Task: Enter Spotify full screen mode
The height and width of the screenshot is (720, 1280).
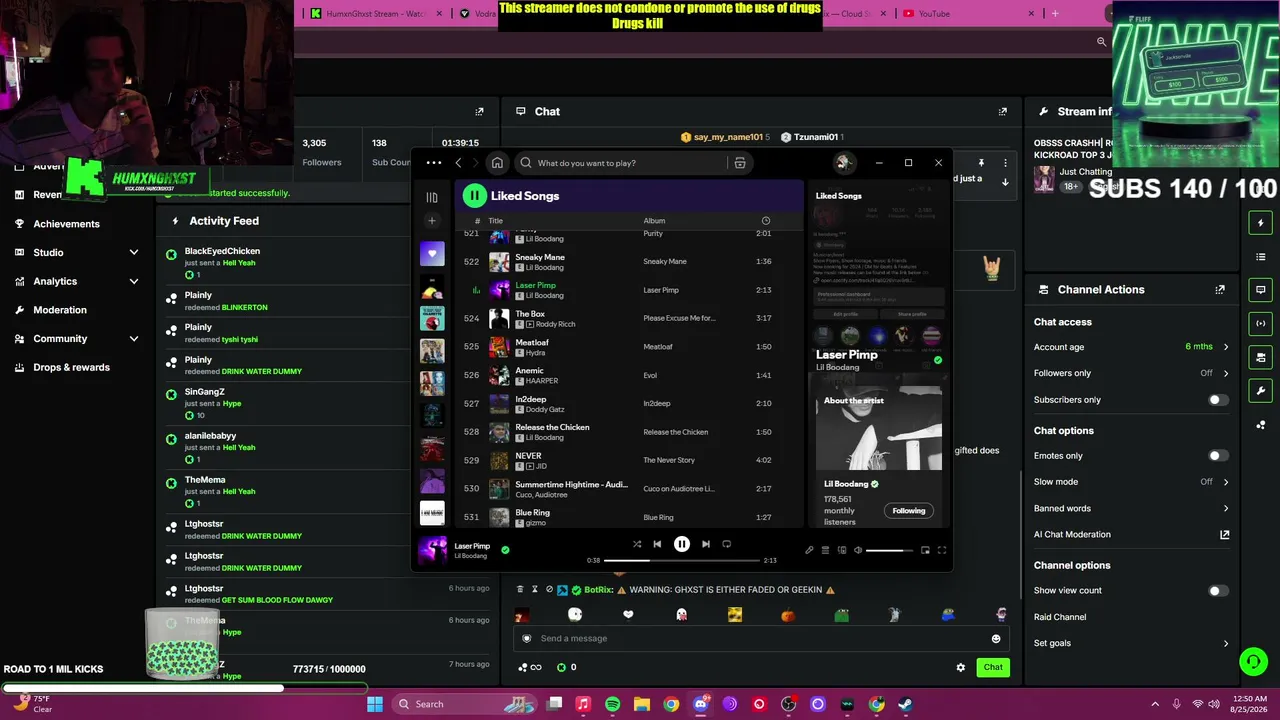Action: (942, 550)
